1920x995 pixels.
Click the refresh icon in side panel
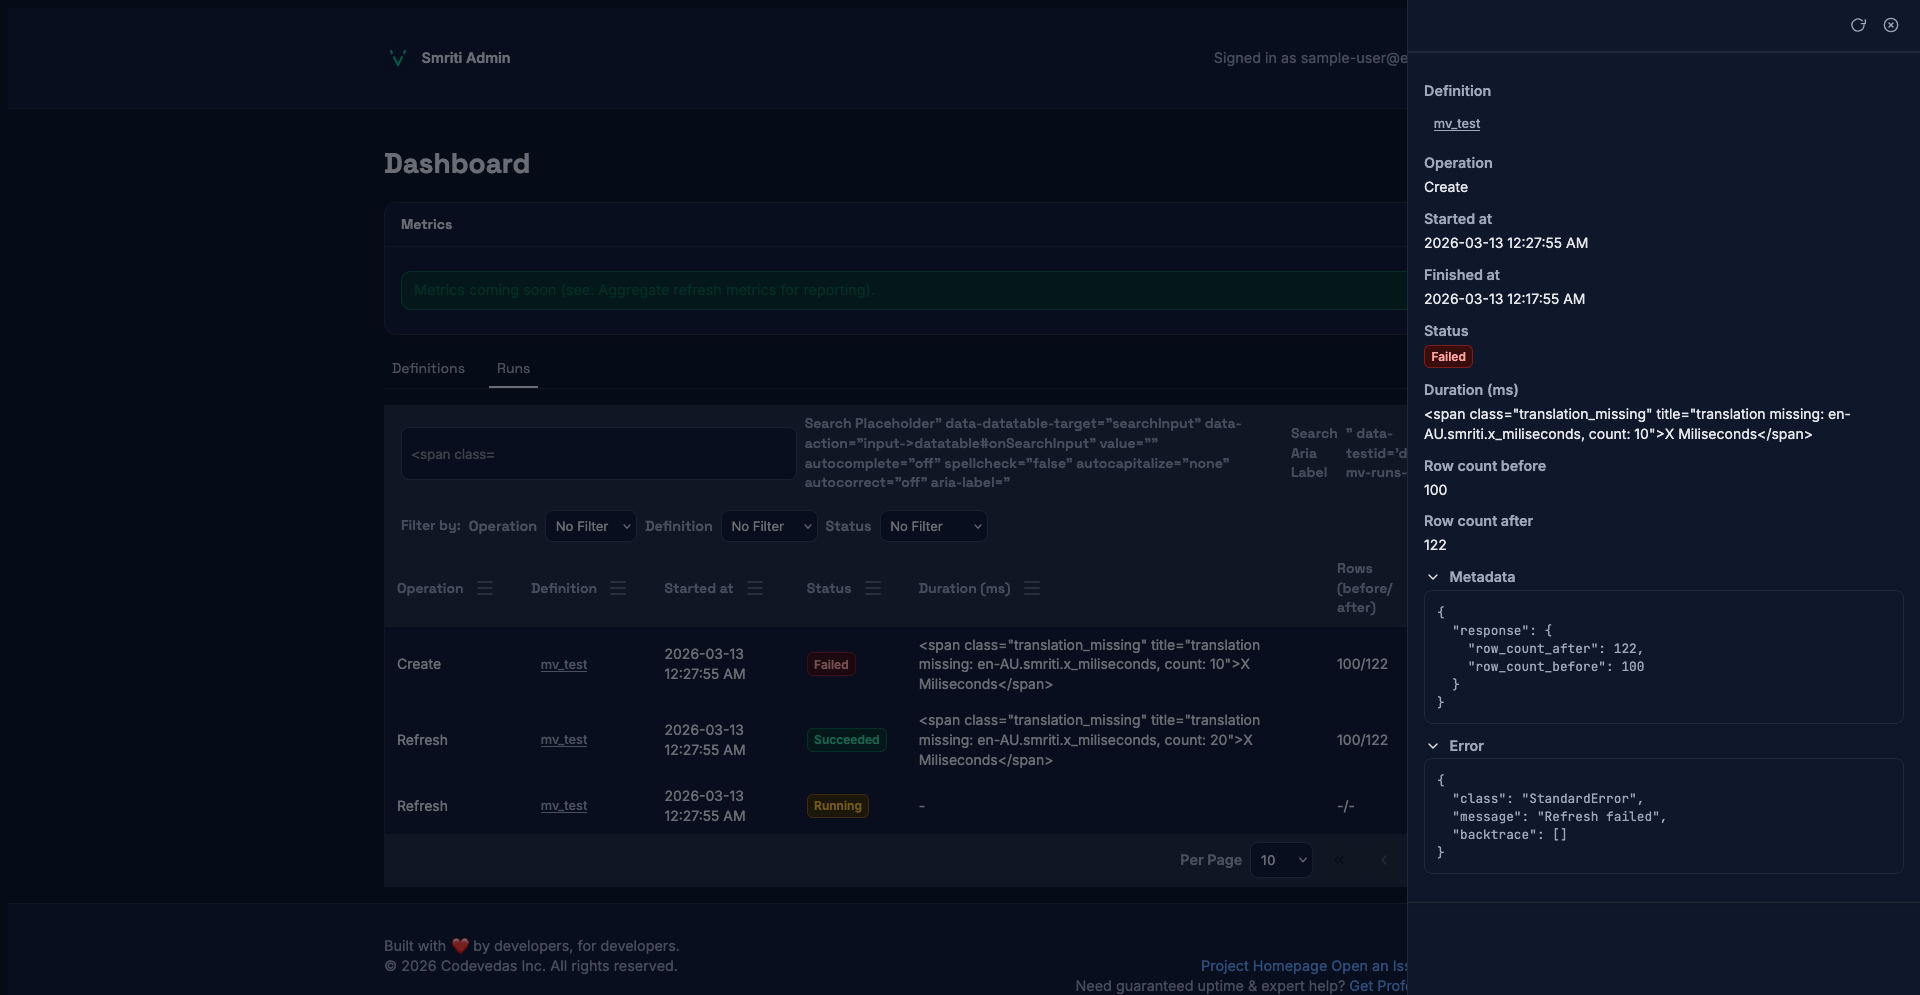pyautogui.click(x=1858, y=25)
